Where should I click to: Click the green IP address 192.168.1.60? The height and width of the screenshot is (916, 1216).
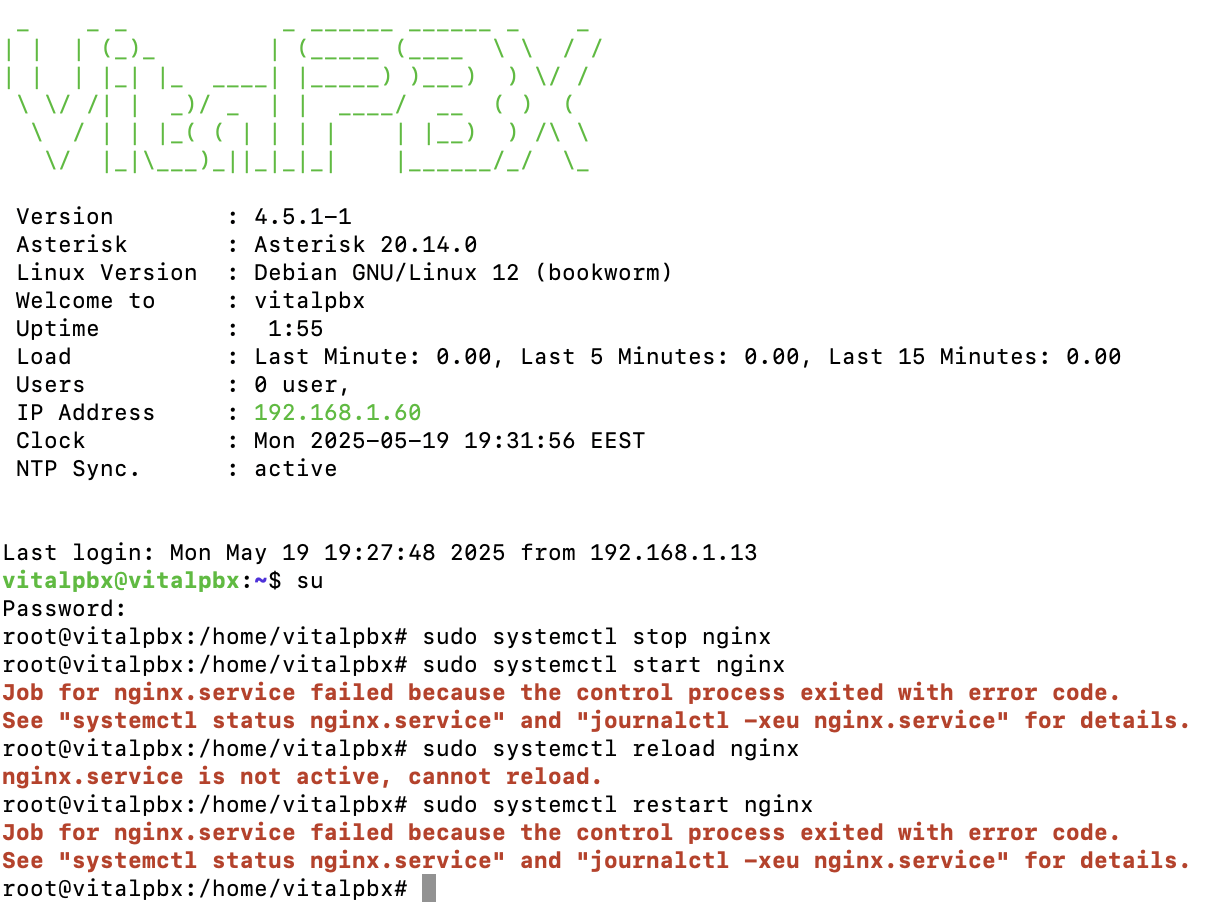[337, 413]
